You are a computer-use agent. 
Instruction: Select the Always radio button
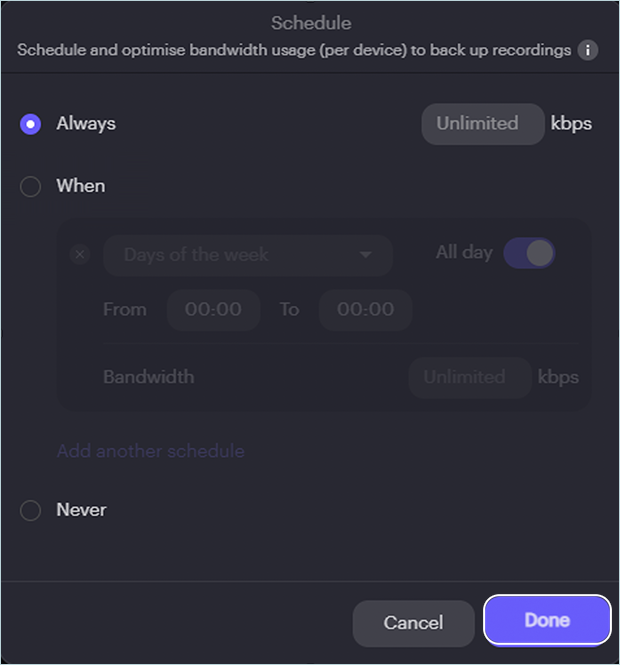click(x=31, y=124)
